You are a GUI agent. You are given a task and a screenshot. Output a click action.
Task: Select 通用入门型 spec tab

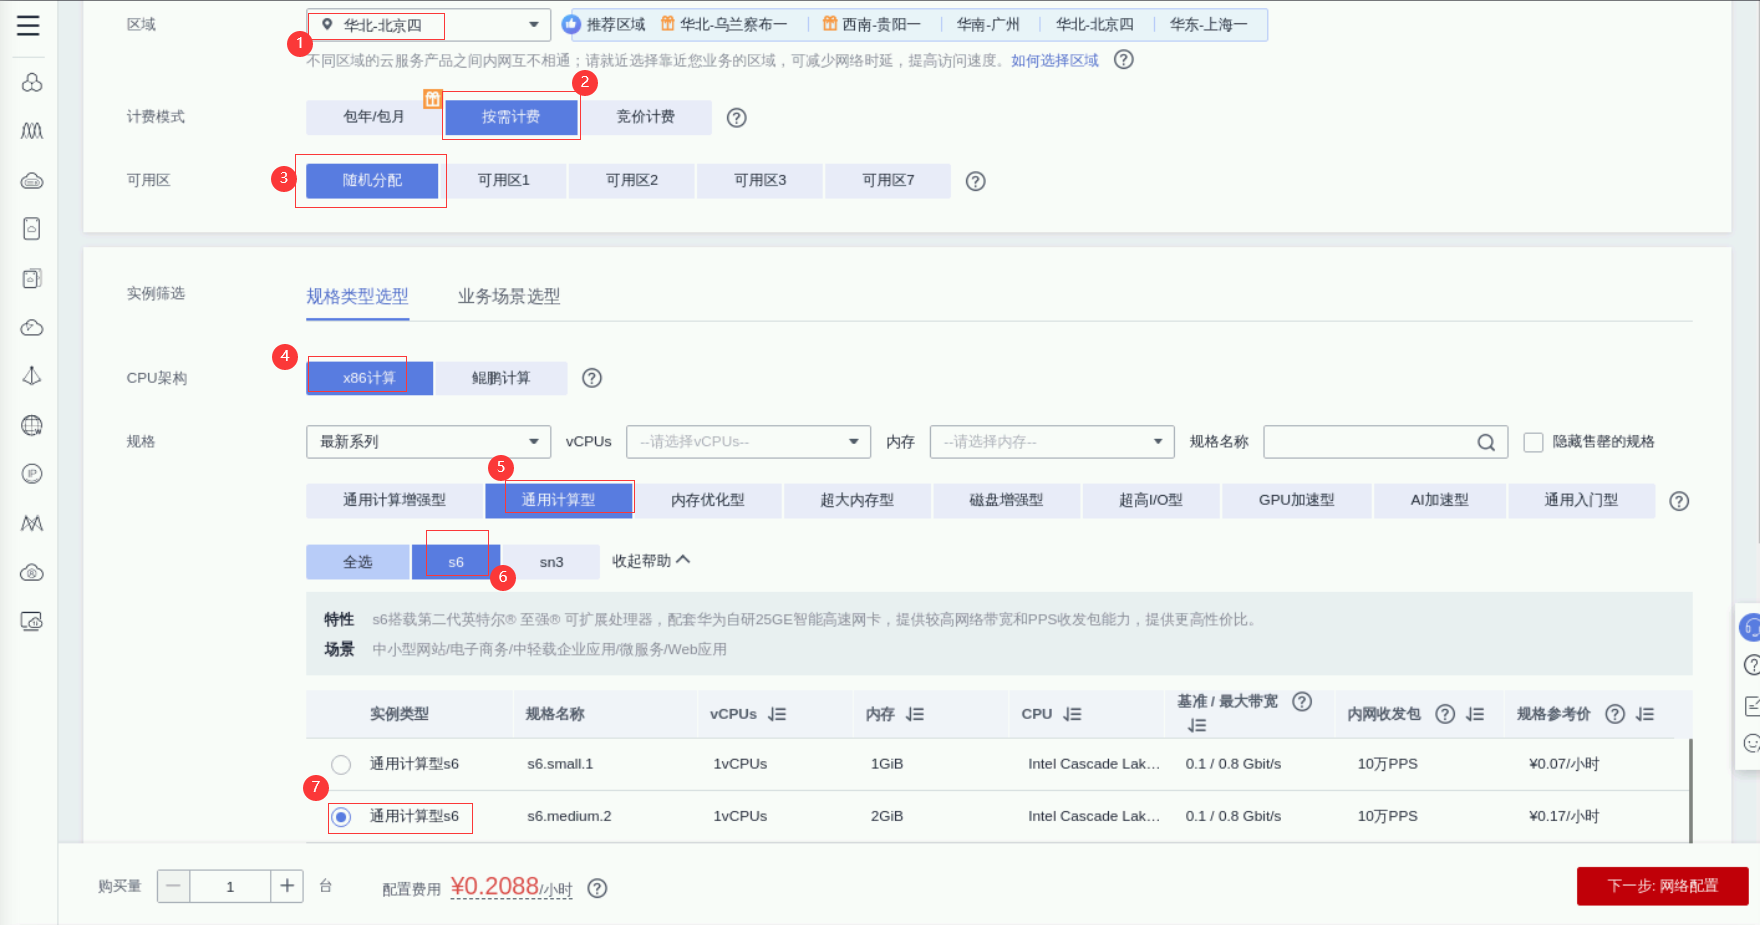coord(1581,500)
